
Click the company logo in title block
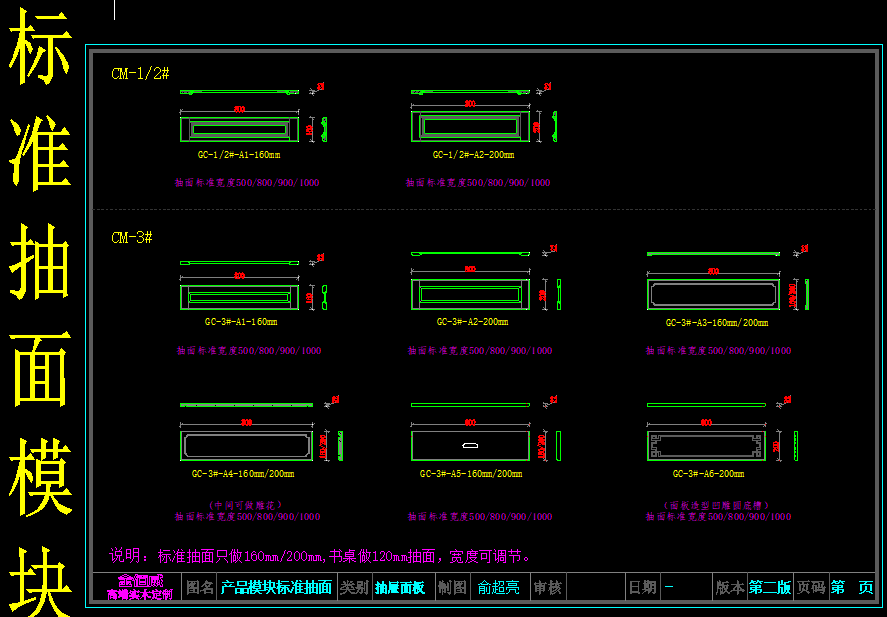139,587
